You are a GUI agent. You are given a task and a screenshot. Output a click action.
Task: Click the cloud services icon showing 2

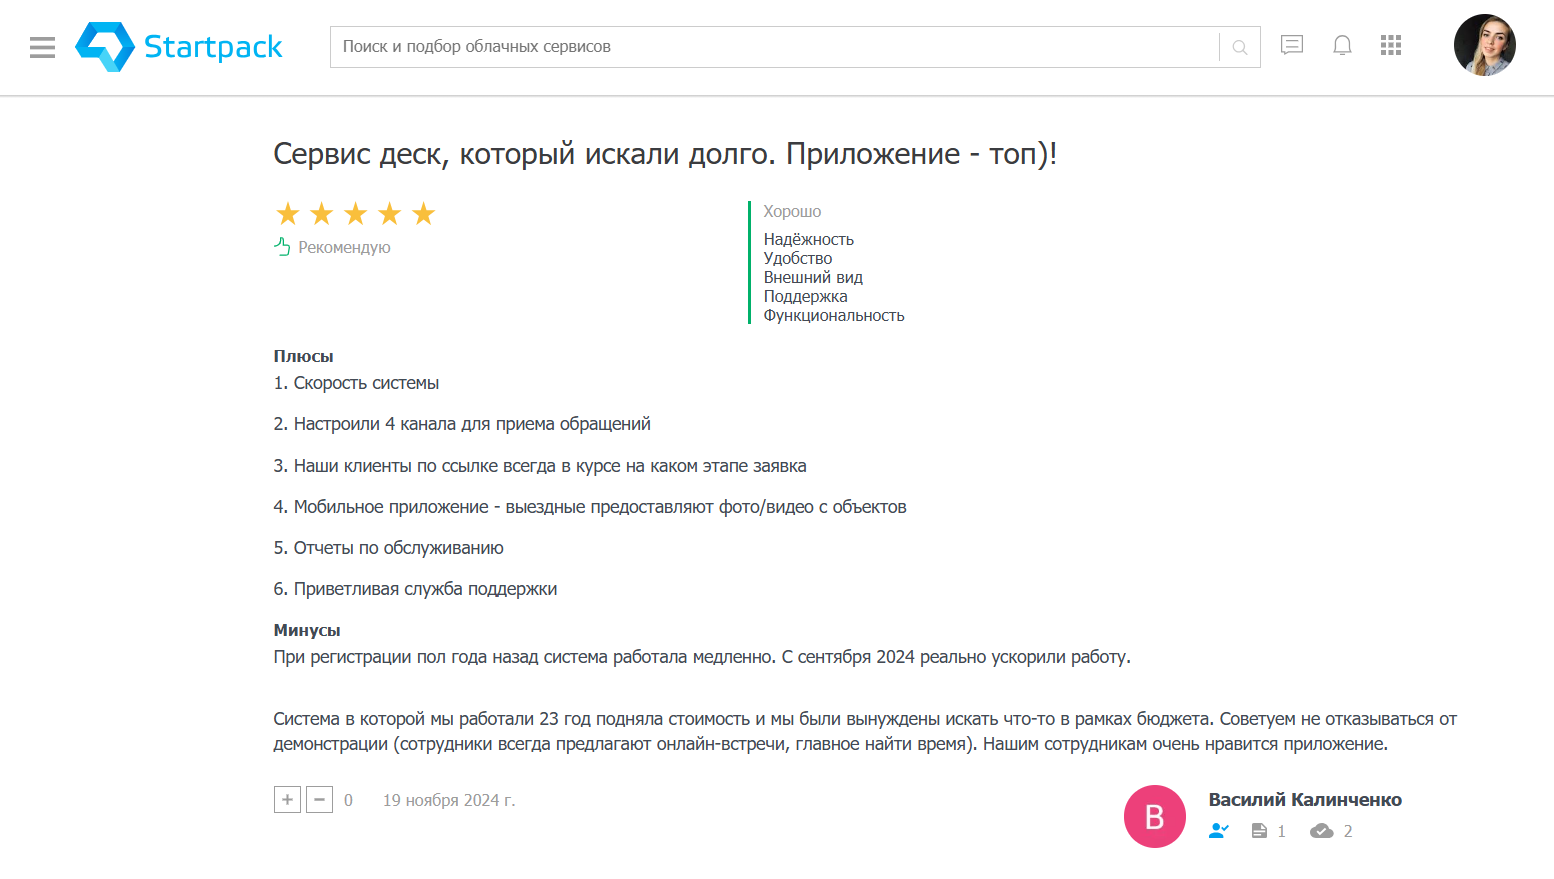pyautogui.click(x=1322, y=830)
